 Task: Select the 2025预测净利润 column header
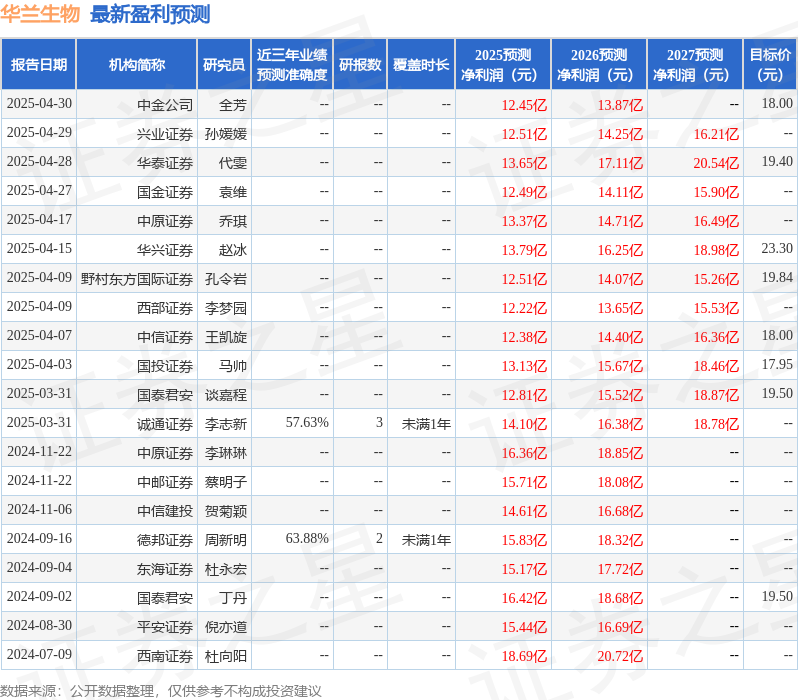pyautogui.click(x=503, y=64)
